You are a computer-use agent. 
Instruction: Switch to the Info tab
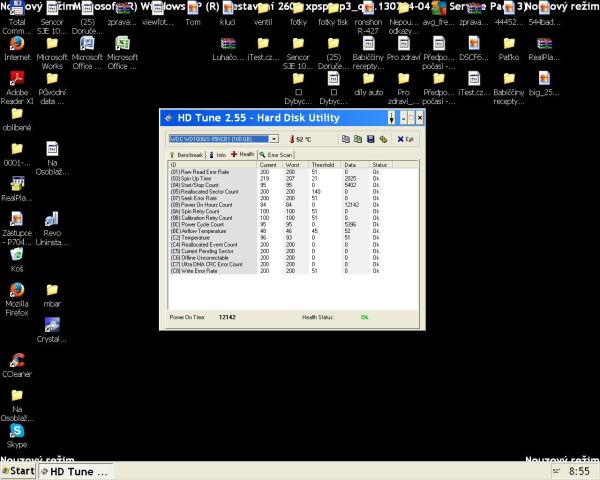click(x=217, y=155)
